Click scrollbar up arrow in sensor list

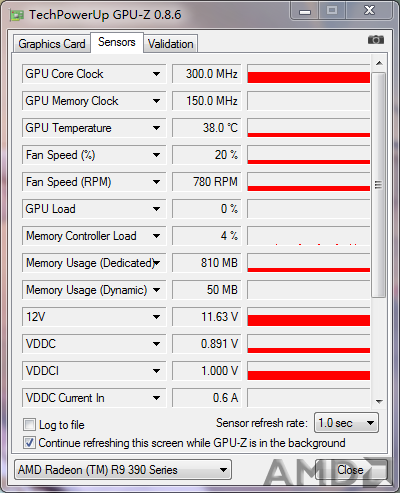point(379,63)
